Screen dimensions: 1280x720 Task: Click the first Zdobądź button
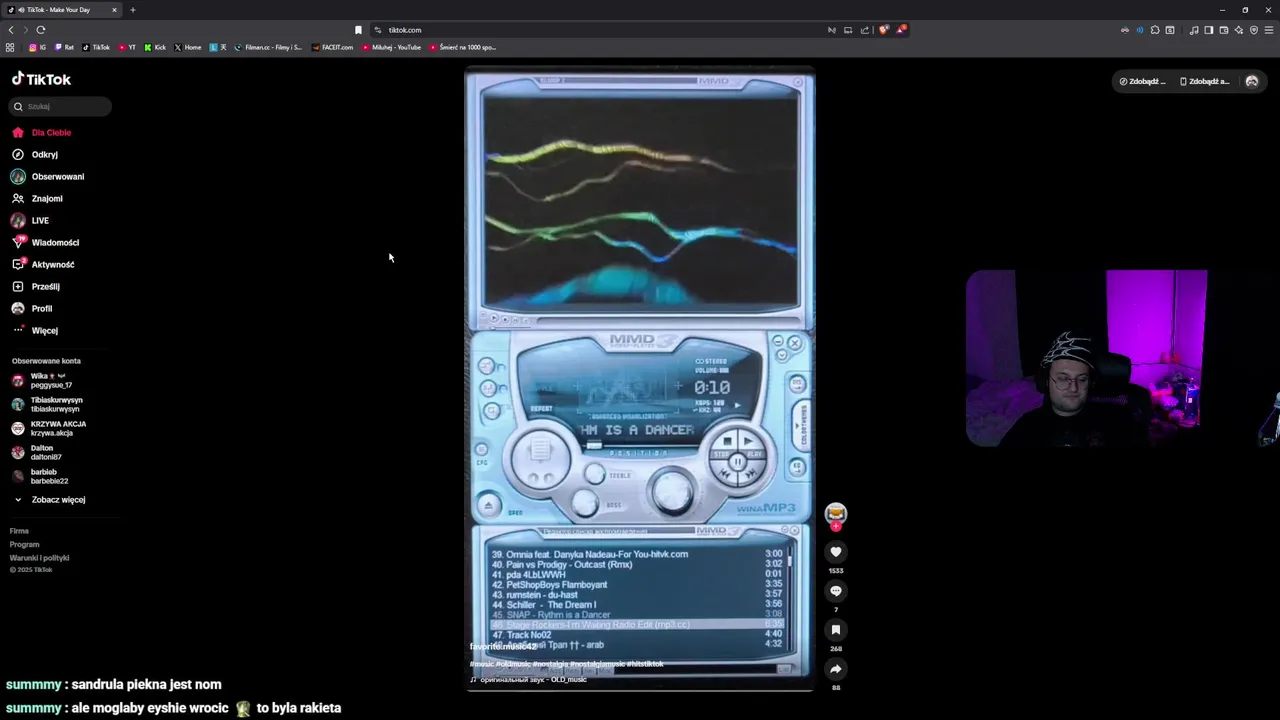1143,81
